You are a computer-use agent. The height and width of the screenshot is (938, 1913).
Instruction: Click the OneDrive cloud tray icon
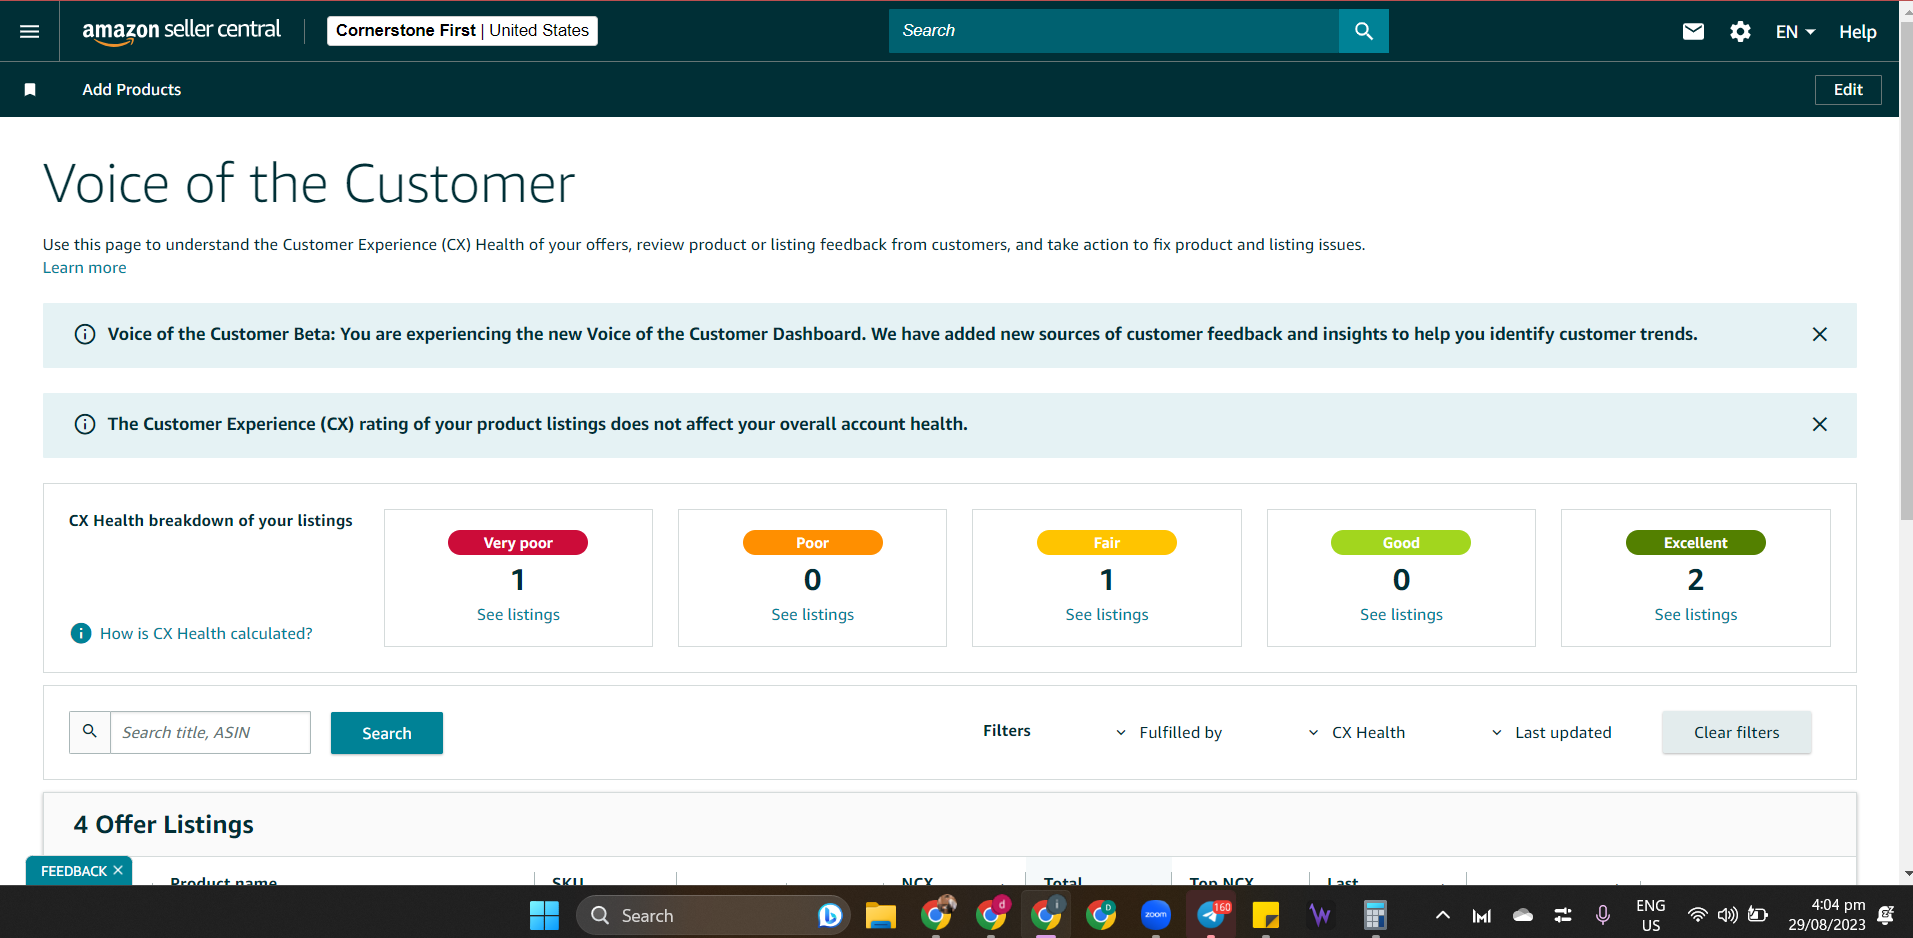click(x=1523, y=915)
